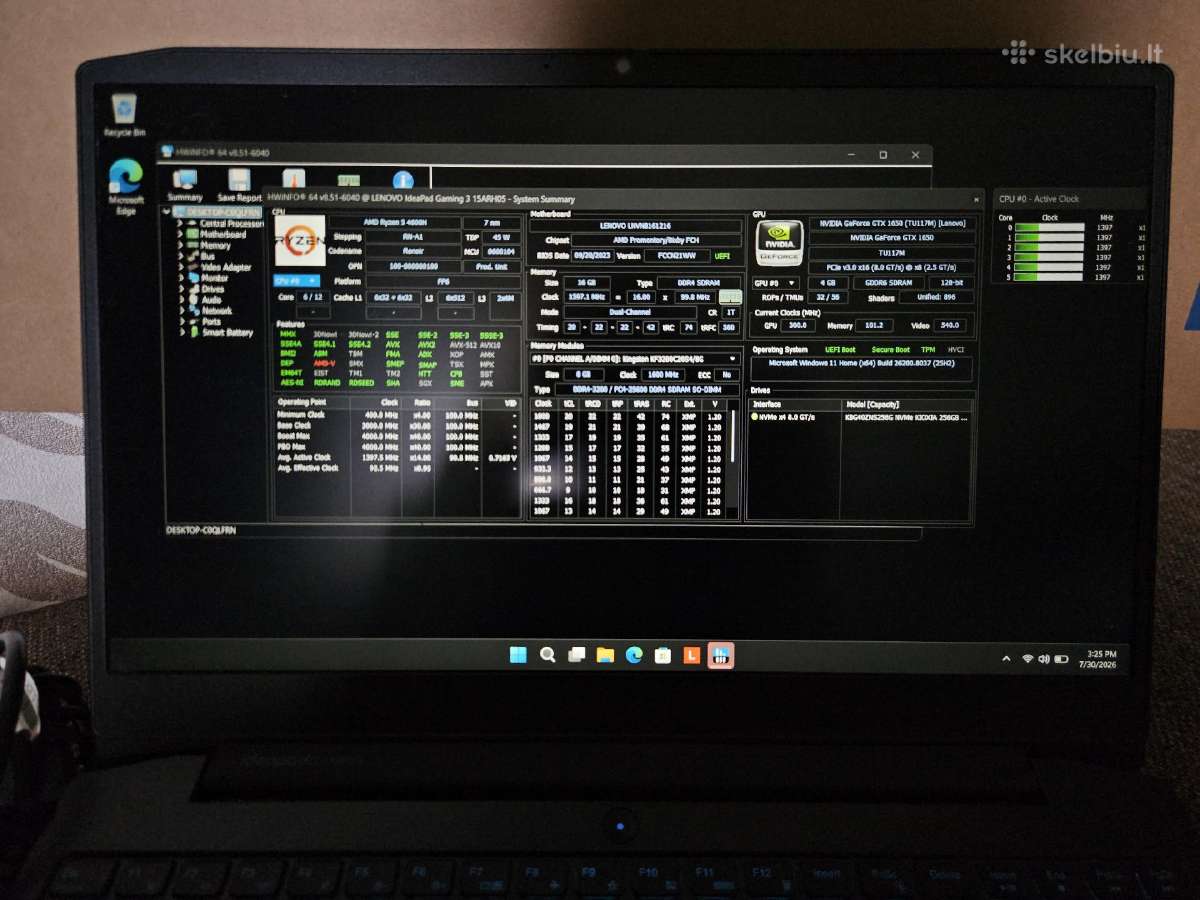
Task: Open the blue info About toolbar icon
Action: pyautogui.click(x=403, y=181)
